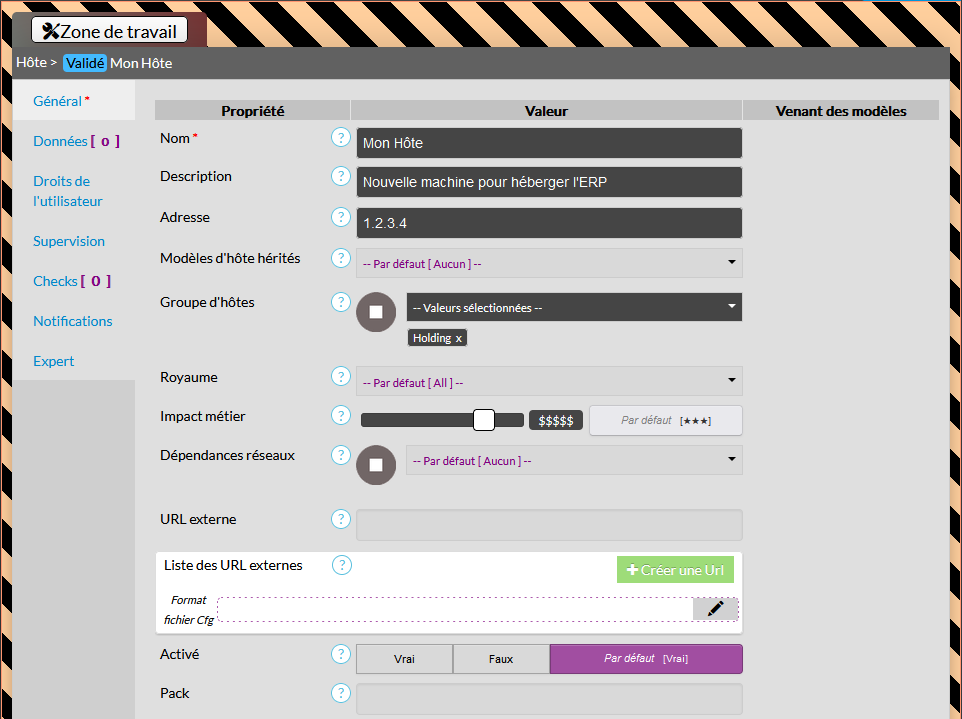
Task: Click the Impact métier slider handle
Action: tap(484, 420)
